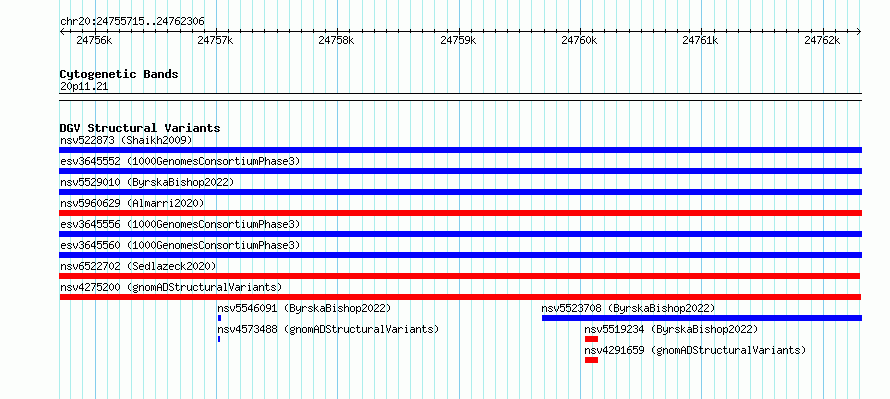Open esv3645552 (1000GenomesConsortiumPhase3) label
Viewport: 890px width, 399px height.
pos(180,161)
